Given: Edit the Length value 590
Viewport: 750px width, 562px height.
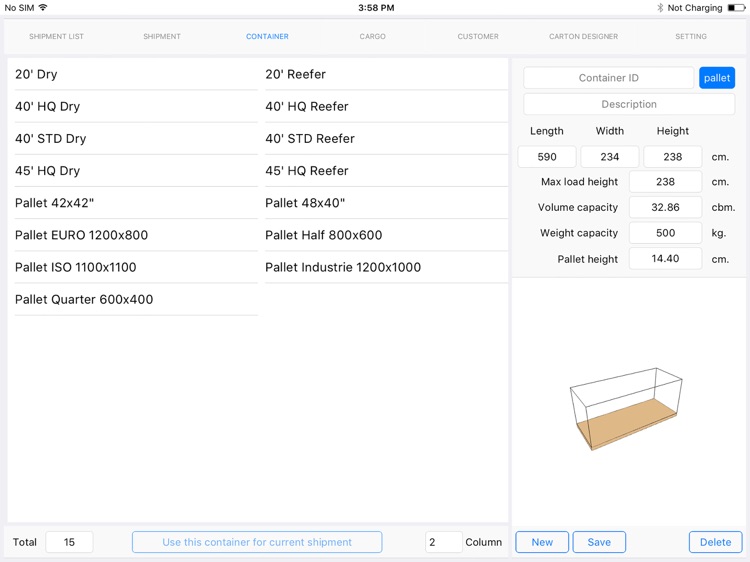Looking at the screenshot, I should (x=547, y=157).
